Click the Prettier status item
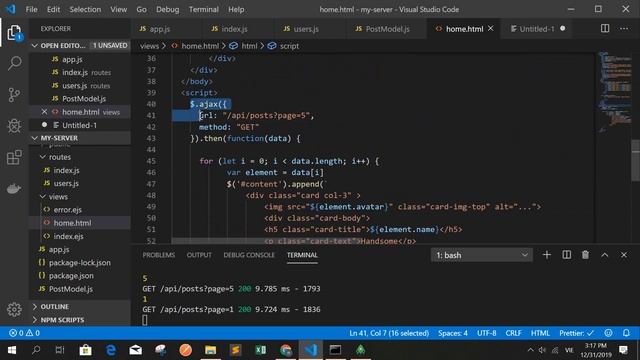 (x=576, y=333)
